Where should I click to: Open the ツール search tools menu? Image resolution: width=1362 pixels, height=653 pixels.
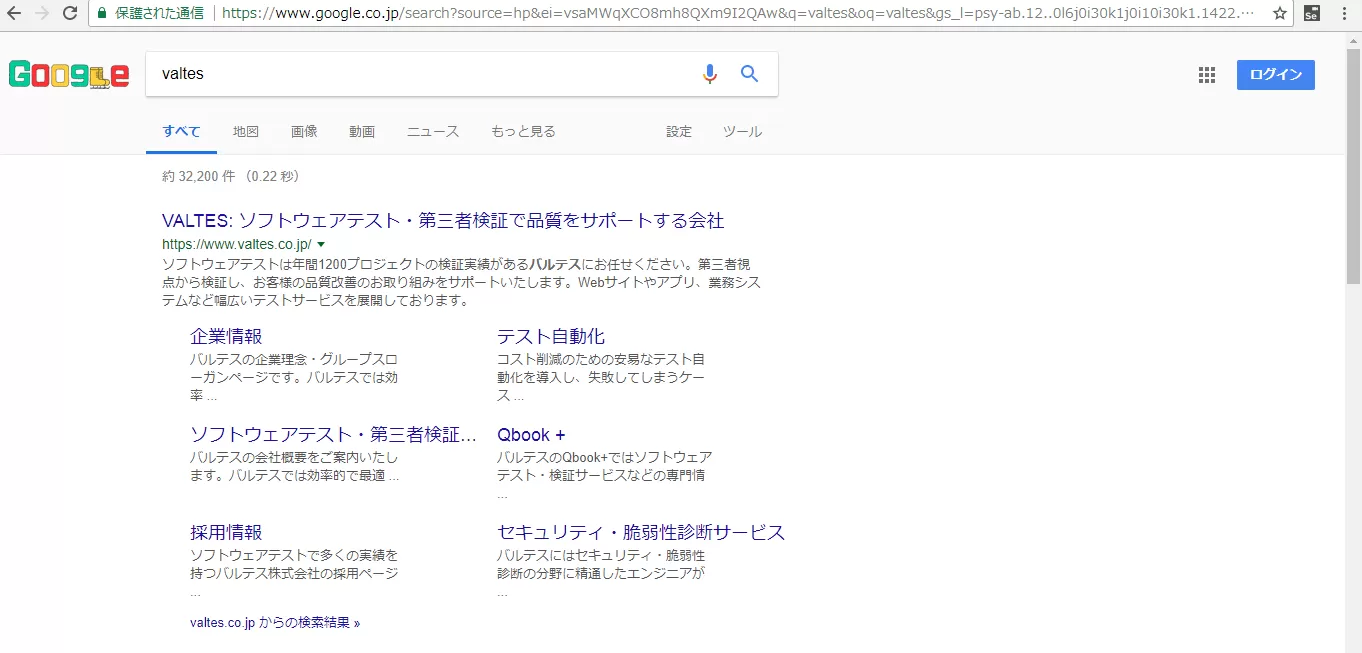742,131
